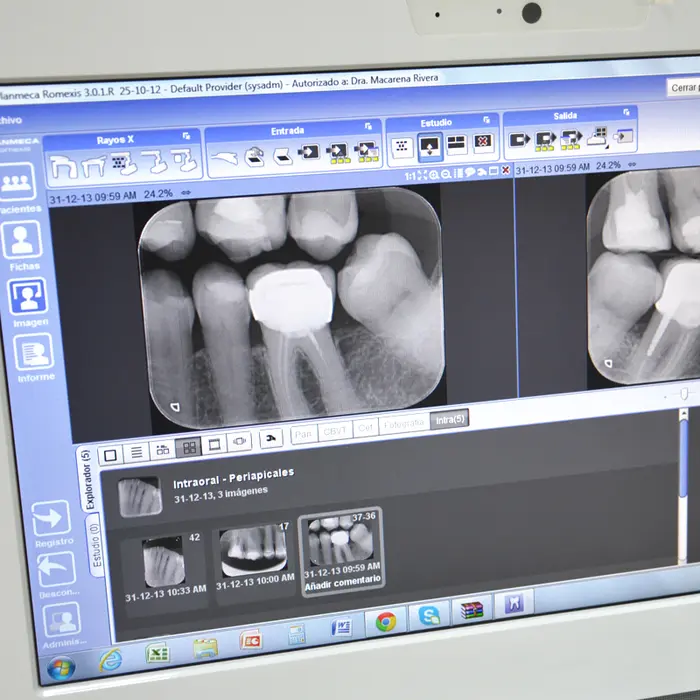Image resolution: width=700 pixels, height=700 pixels.
Task: Select the flatbed scanner icon in Entrada
Action: 283,156
